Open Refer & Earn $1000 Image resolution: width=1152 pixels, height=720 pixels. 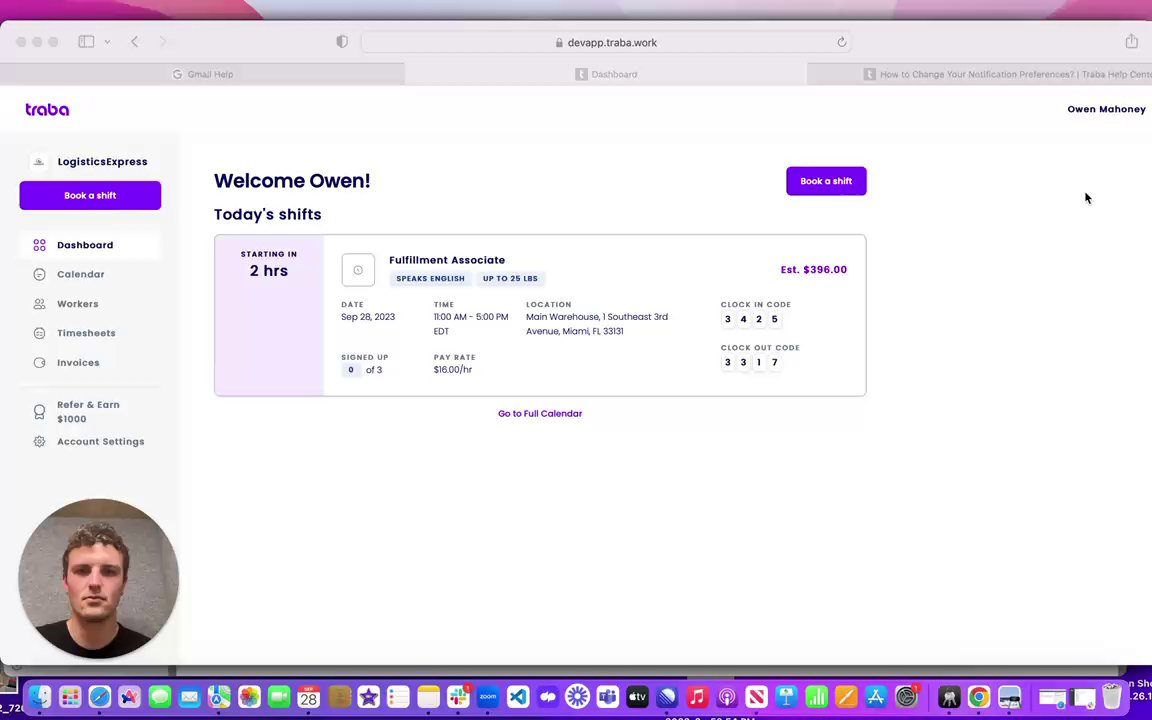tap(90, 412)
